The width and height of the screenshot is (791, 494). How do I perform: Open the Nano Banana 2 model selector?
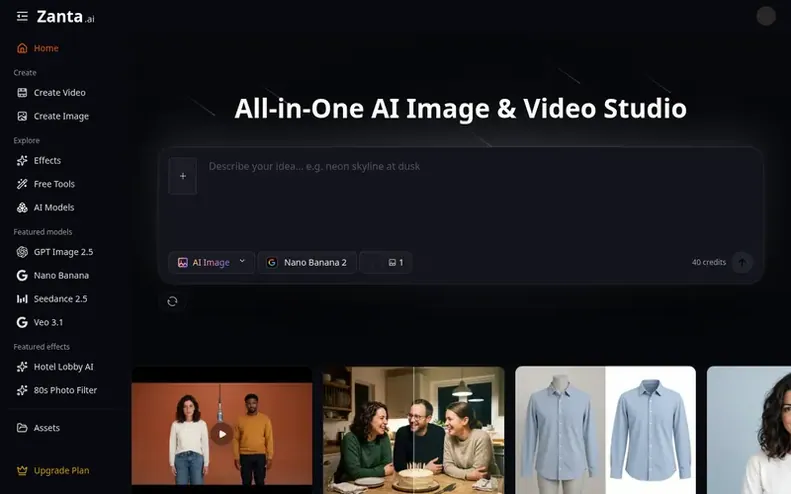point(307,262)
